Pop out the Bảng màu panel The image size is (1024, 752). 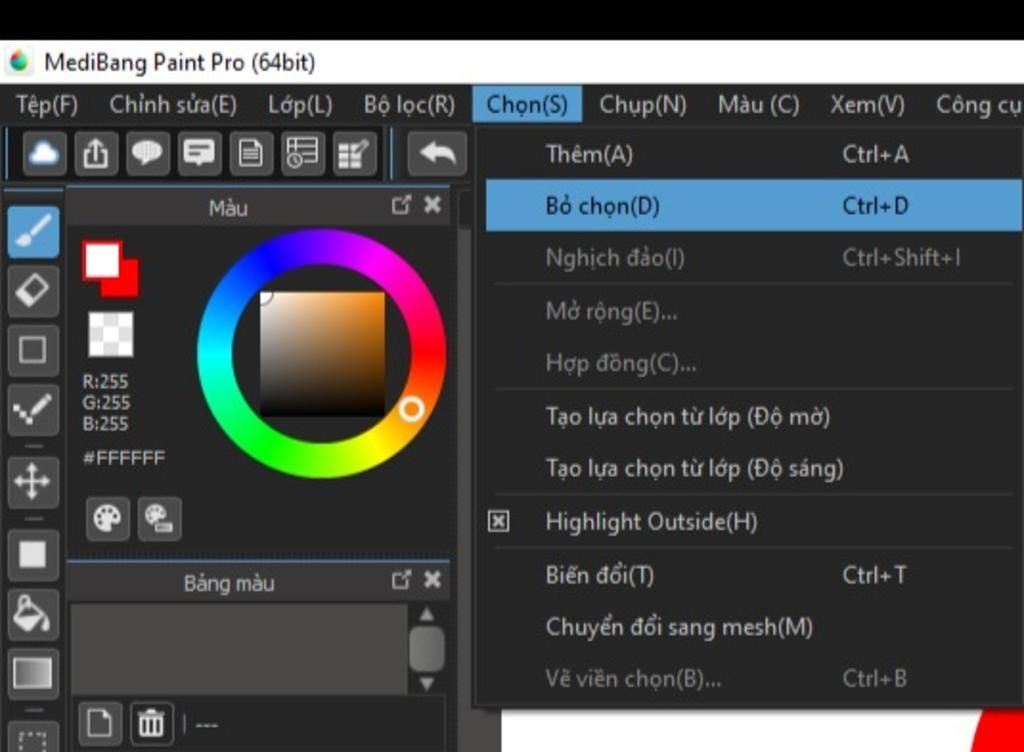[x=402, y=580]
